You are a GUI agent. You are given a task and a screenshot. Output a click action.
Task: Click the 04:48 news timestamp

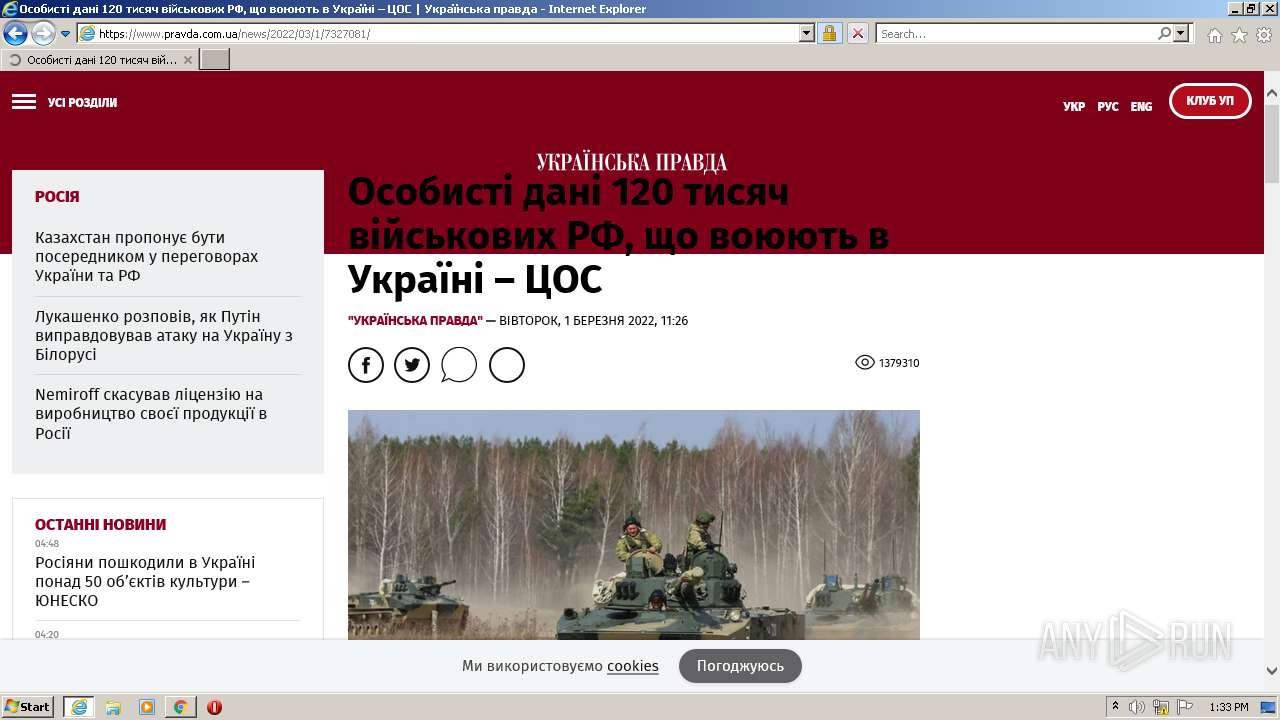pos(47,544)
